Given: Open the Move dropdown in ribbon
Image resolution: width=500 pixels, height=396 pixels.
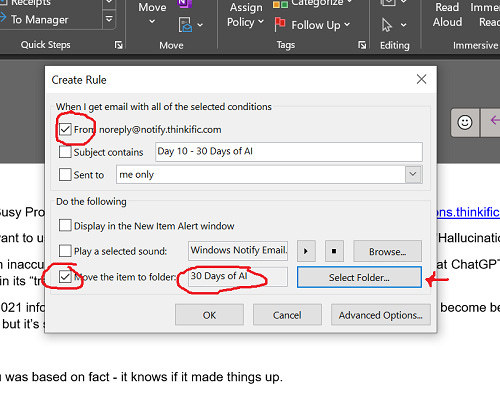Looking at the screenshot, I should [152, 13].
